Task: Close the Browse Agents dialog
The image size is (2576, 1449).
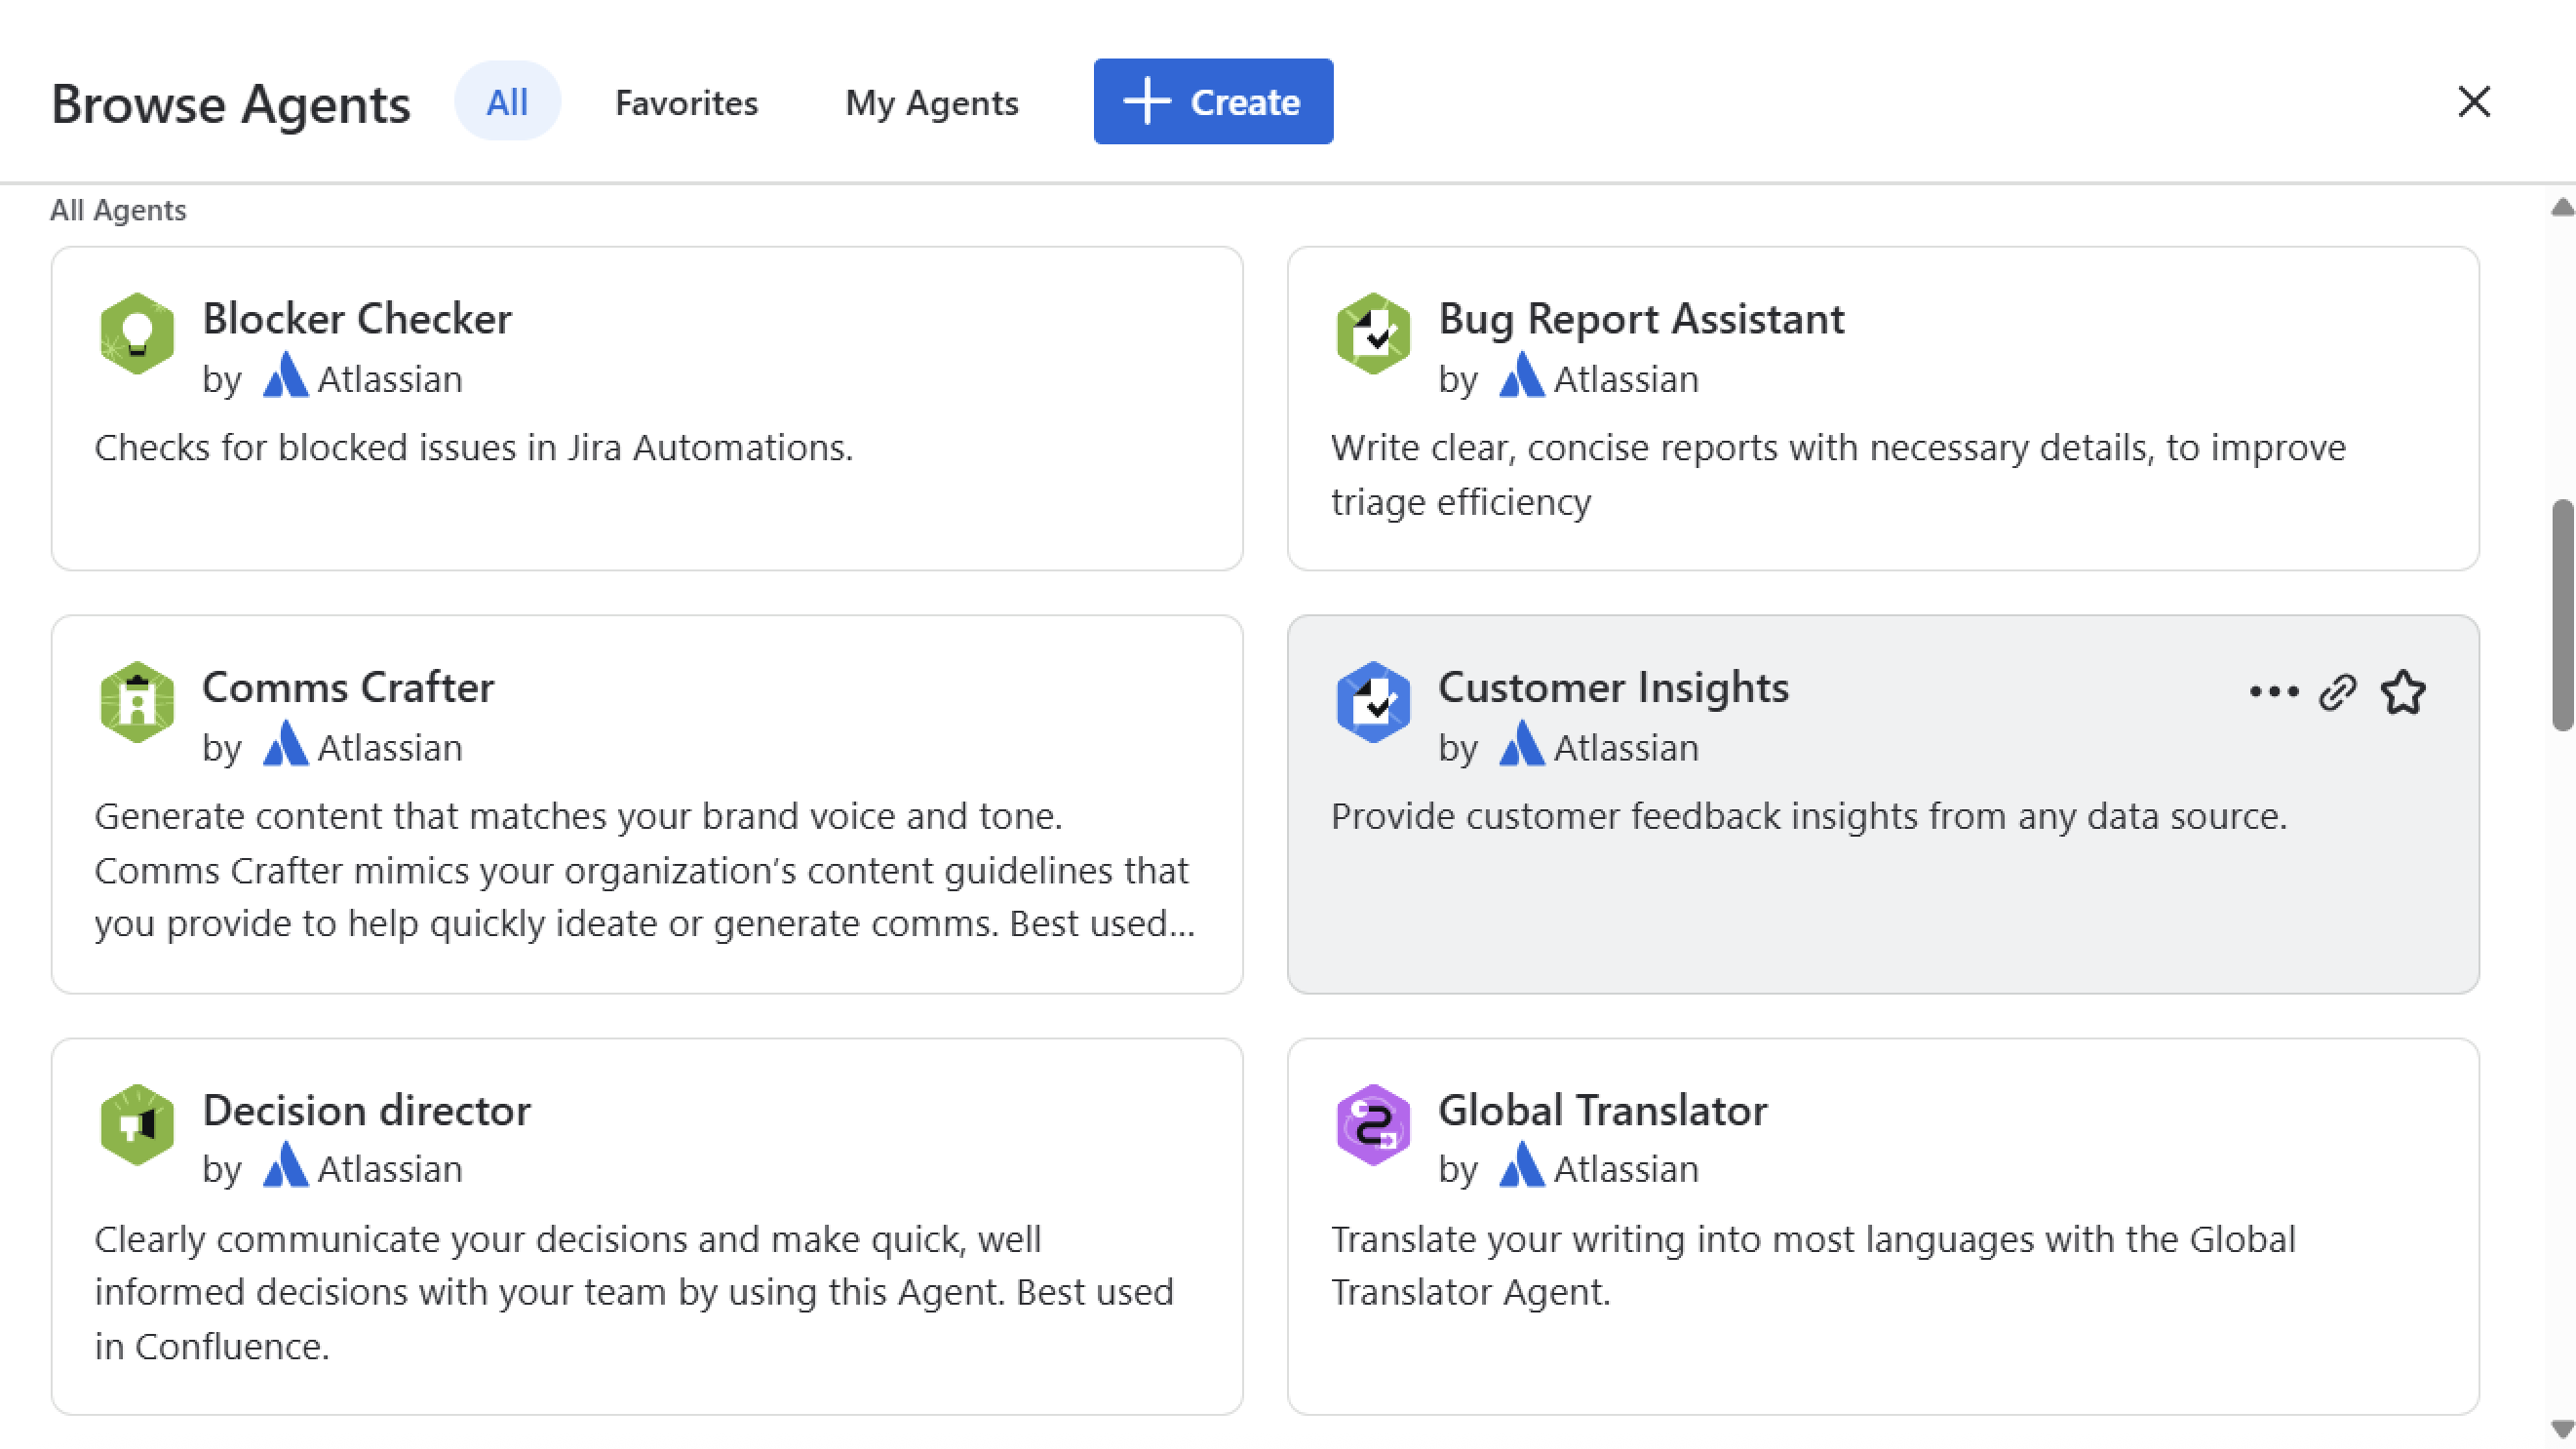Action: point(2474,101)
